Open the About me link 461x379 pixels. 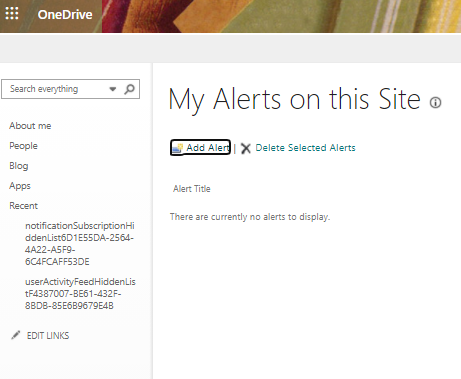click(30, 126)
